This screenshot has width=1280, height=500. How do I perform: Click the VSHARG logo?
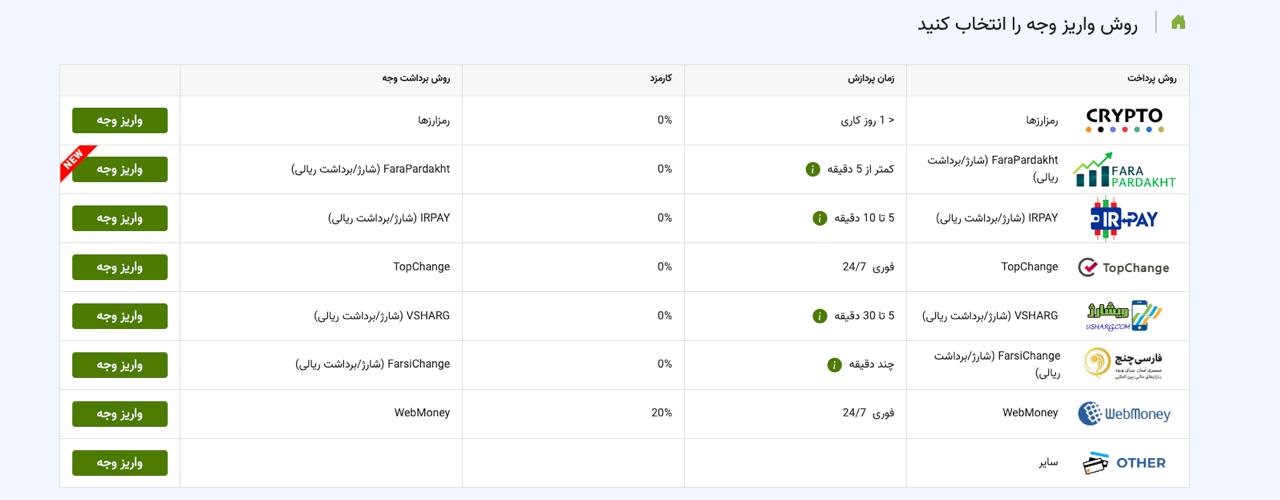click(x=1124, y=316)
